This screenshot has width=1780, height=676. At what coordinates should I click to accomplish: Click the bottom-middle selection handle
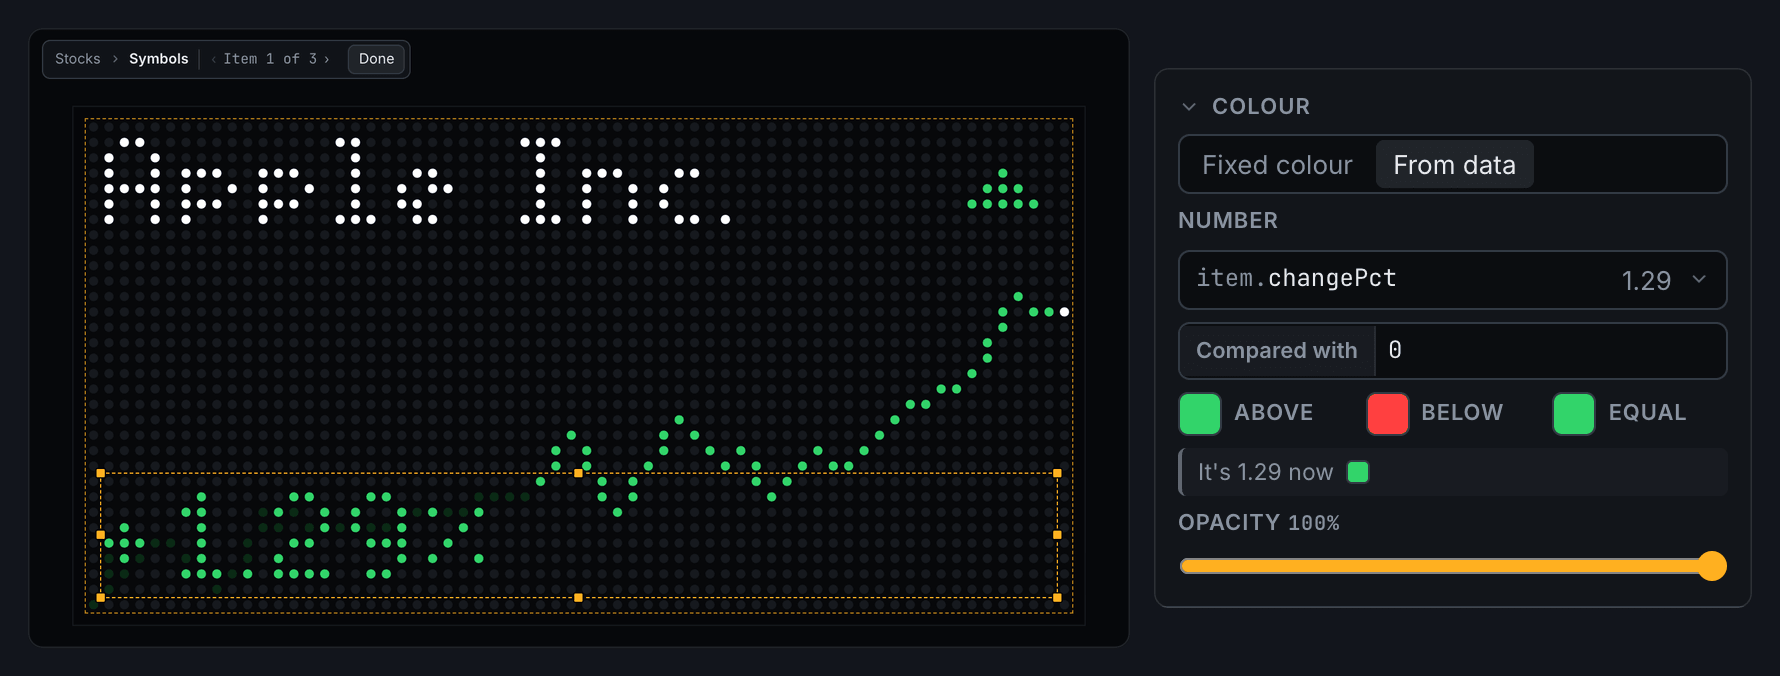(578, 598)
